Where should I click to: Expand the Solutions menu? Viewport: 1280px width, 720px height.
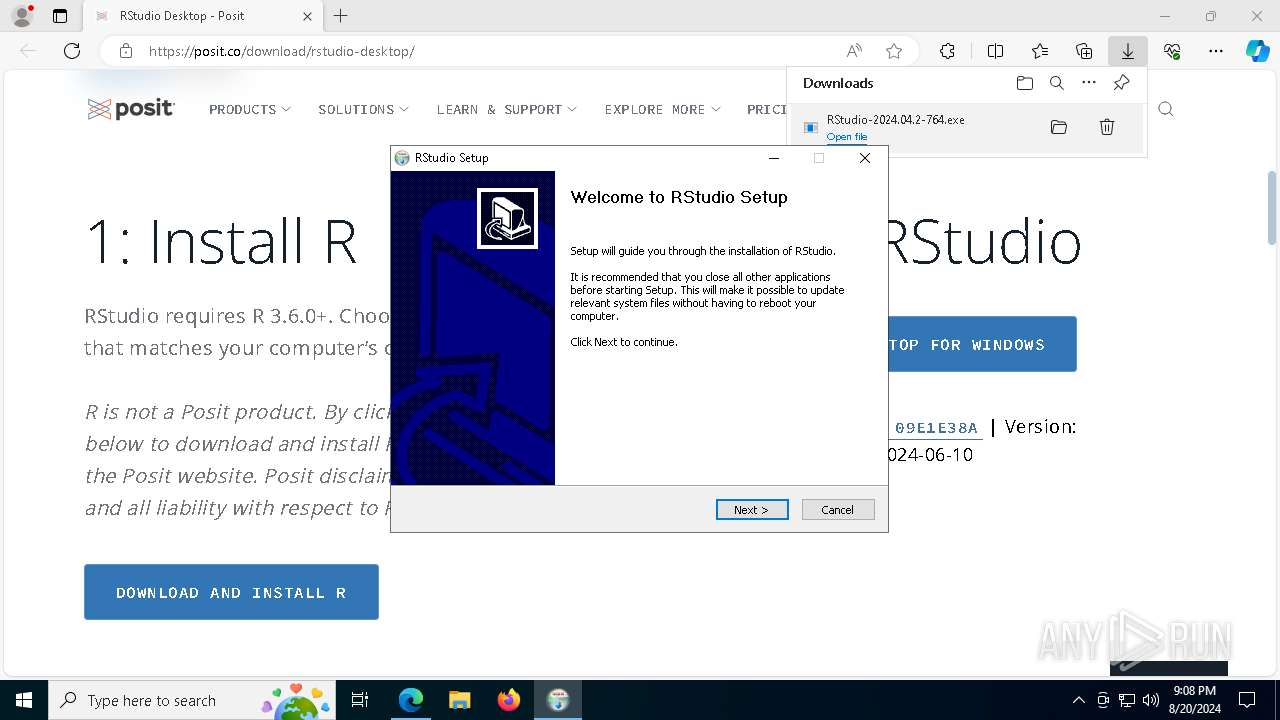point(364,109)
